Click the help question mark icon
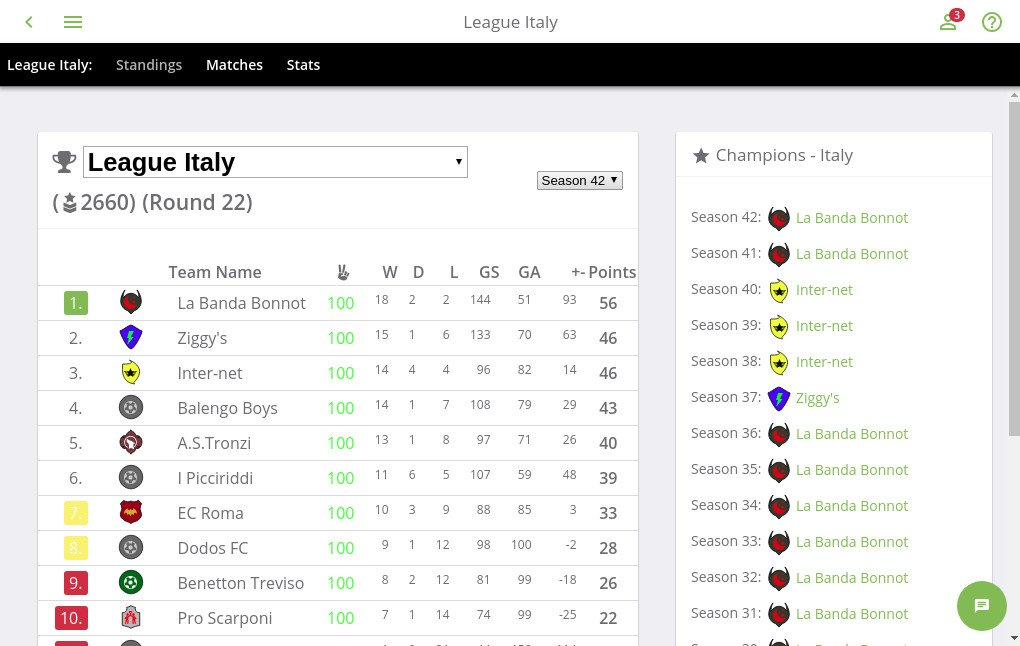The height and width of the screenshot is (646, 1020). 991,22
